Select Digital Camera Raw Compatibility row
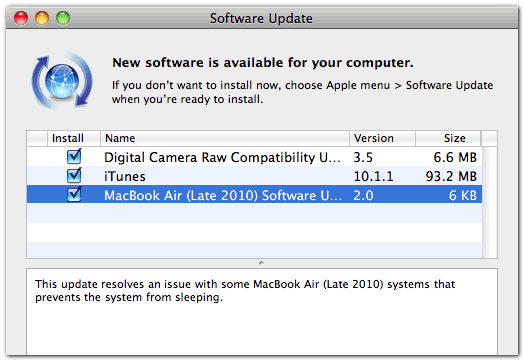Screen dimensions: 524x361 (254, 157)
